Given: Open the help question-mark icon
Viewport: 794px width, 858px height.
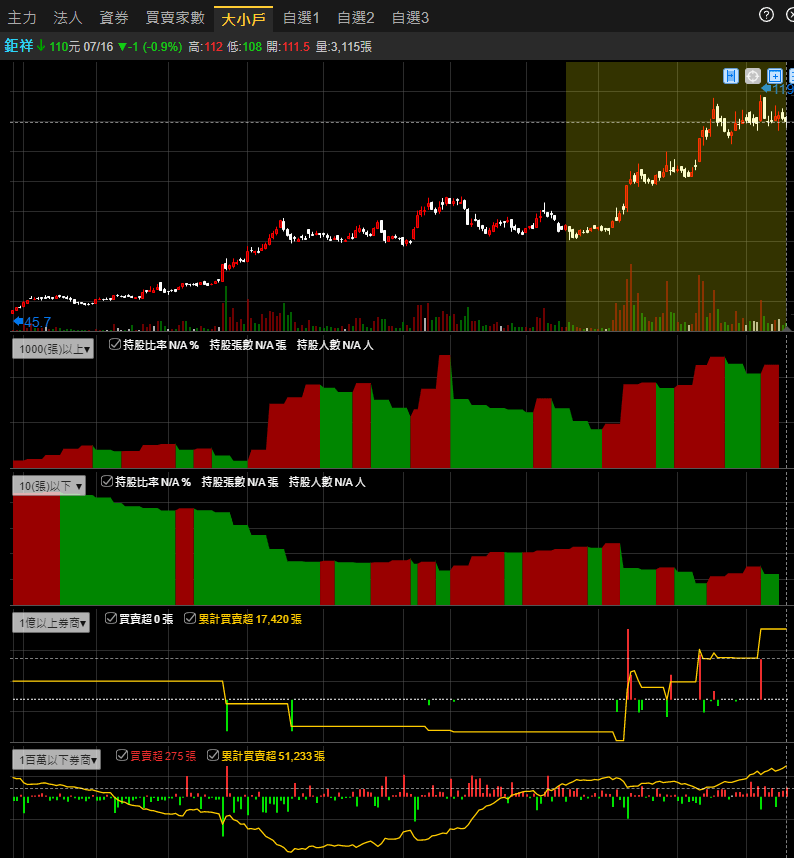Looking at the screenshot, I should coord(766,15).
